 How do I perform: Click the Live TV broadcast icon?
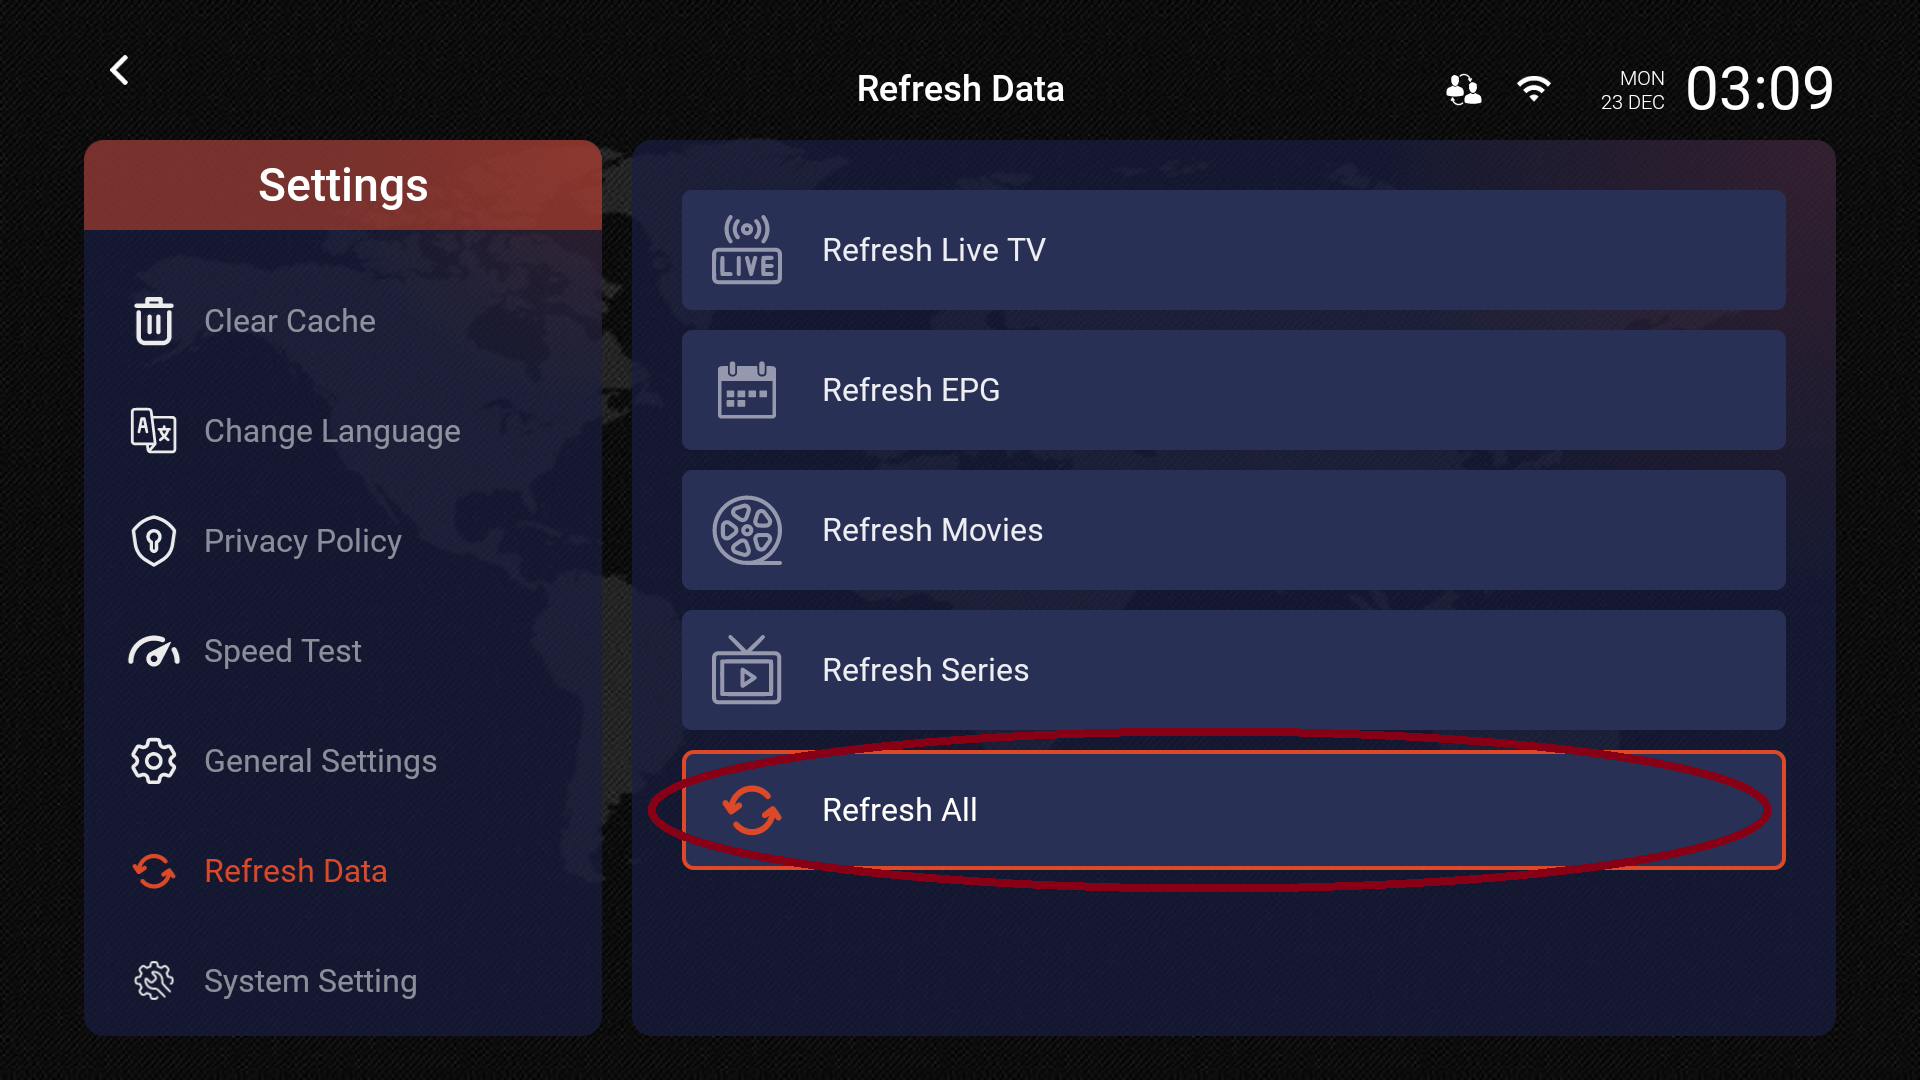(x=747, y=250)
